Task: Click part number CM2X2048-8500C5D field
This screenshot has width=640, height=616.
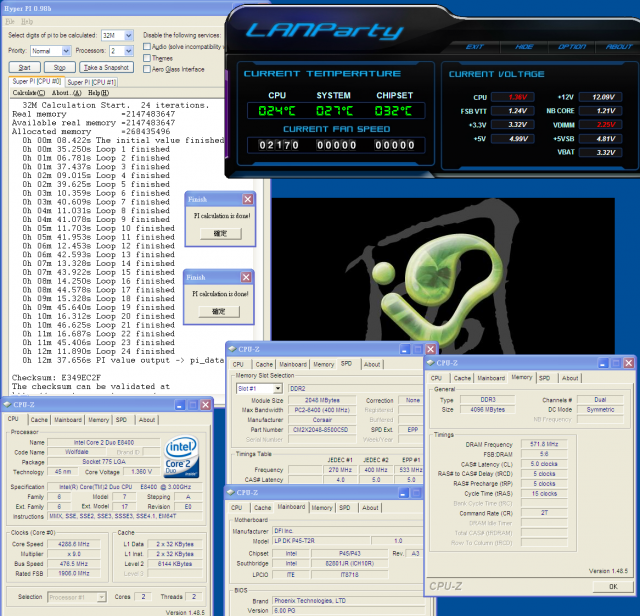Action: (321, 430)
